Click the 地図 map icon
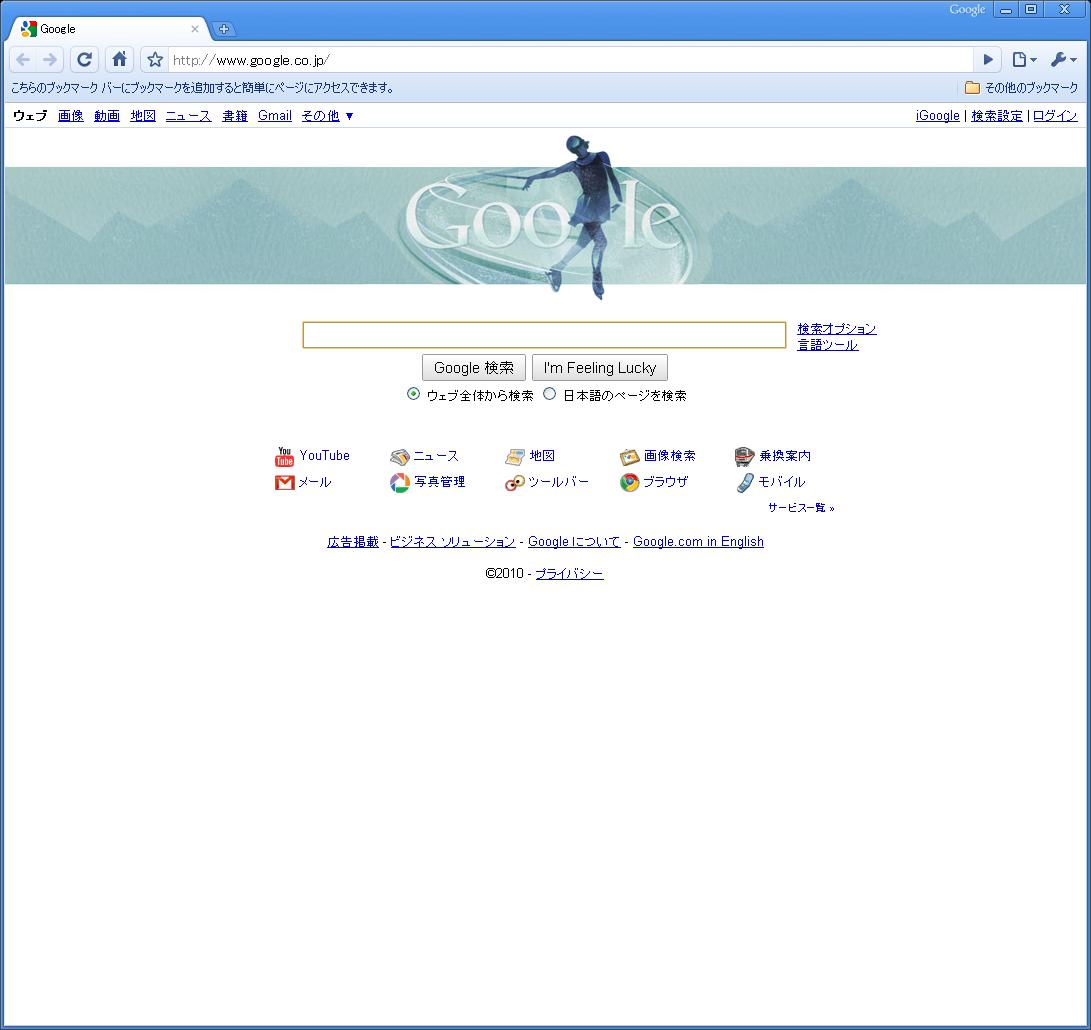This screenshot has height=1030, width=1091. pyautogui.click(x=515, y=457)
